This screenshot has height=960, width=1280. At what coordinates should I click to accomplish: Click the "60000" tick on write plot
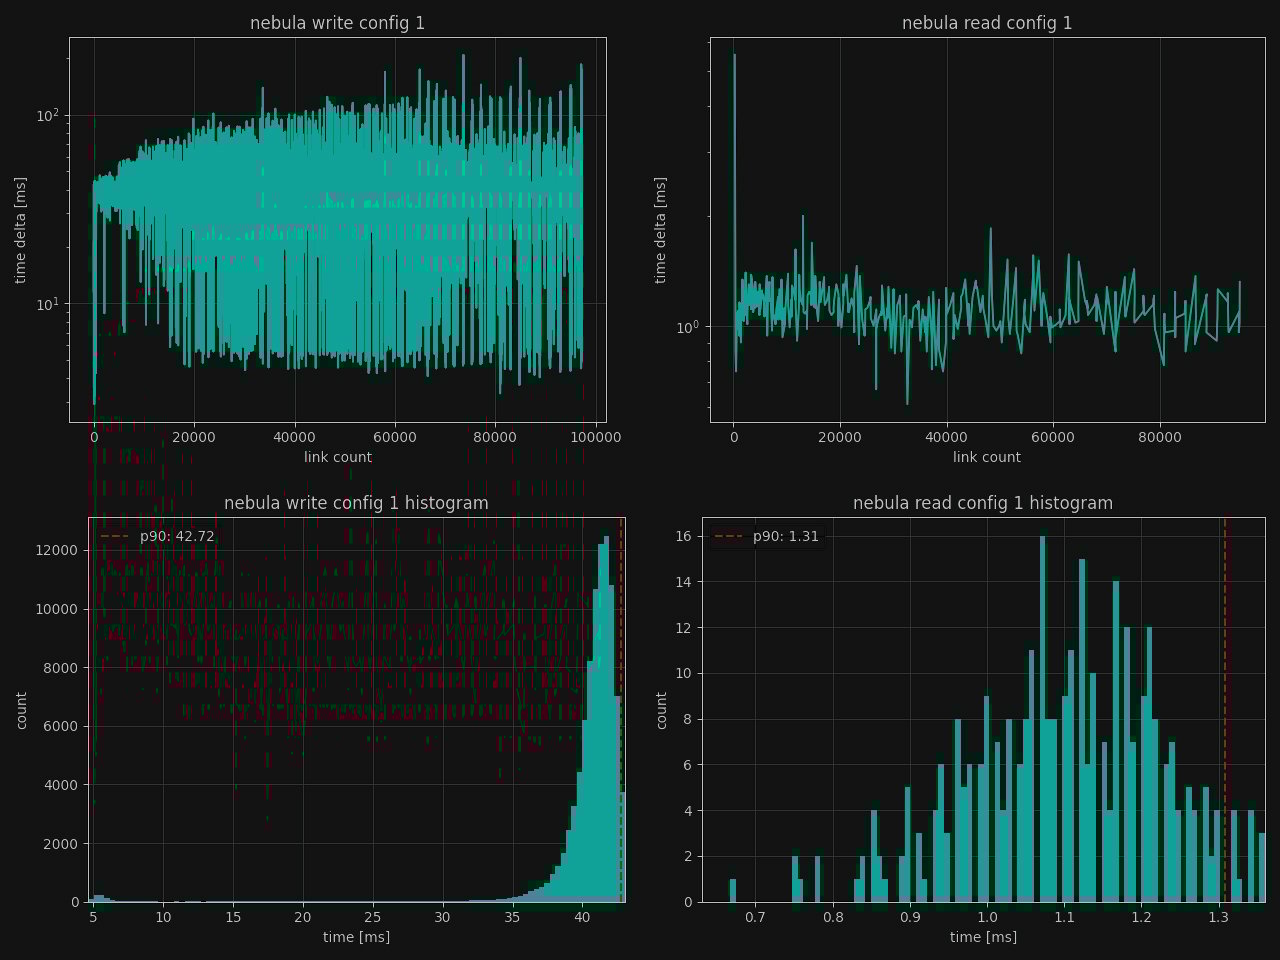(395, 437)
